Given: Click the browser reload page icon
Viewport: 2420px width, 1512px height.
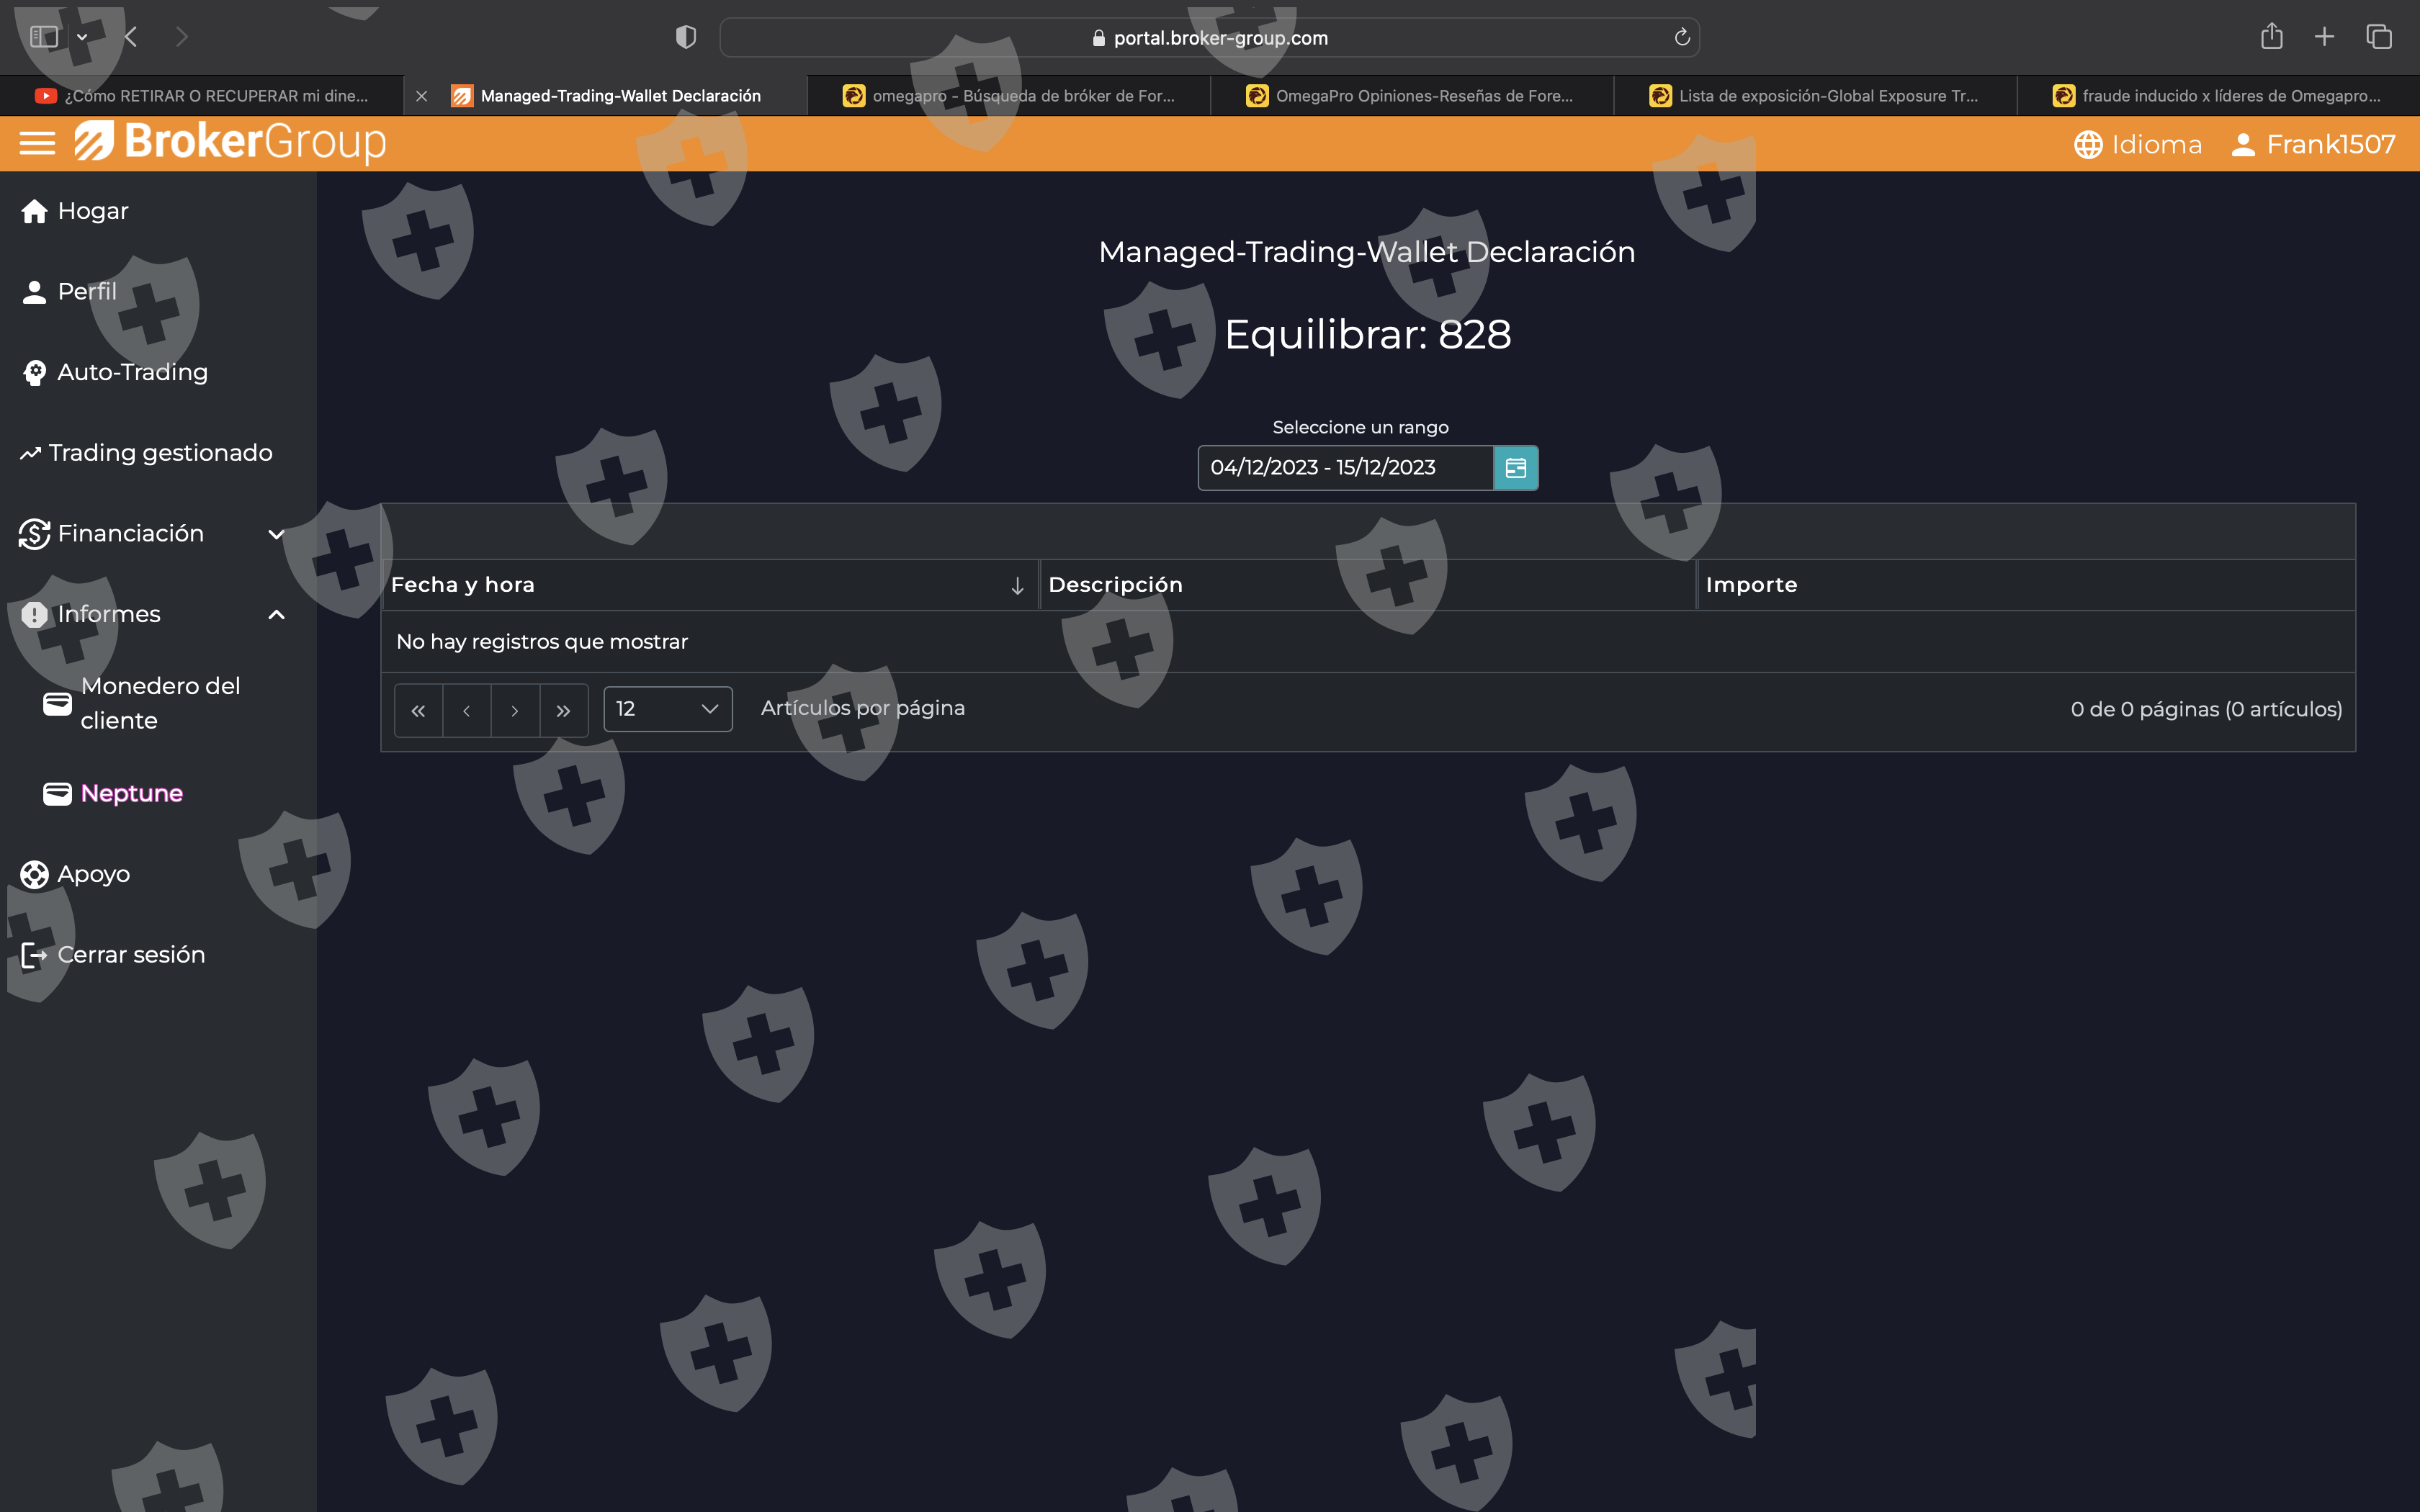Looking at the screenshot, I should tap(1682, 38).
